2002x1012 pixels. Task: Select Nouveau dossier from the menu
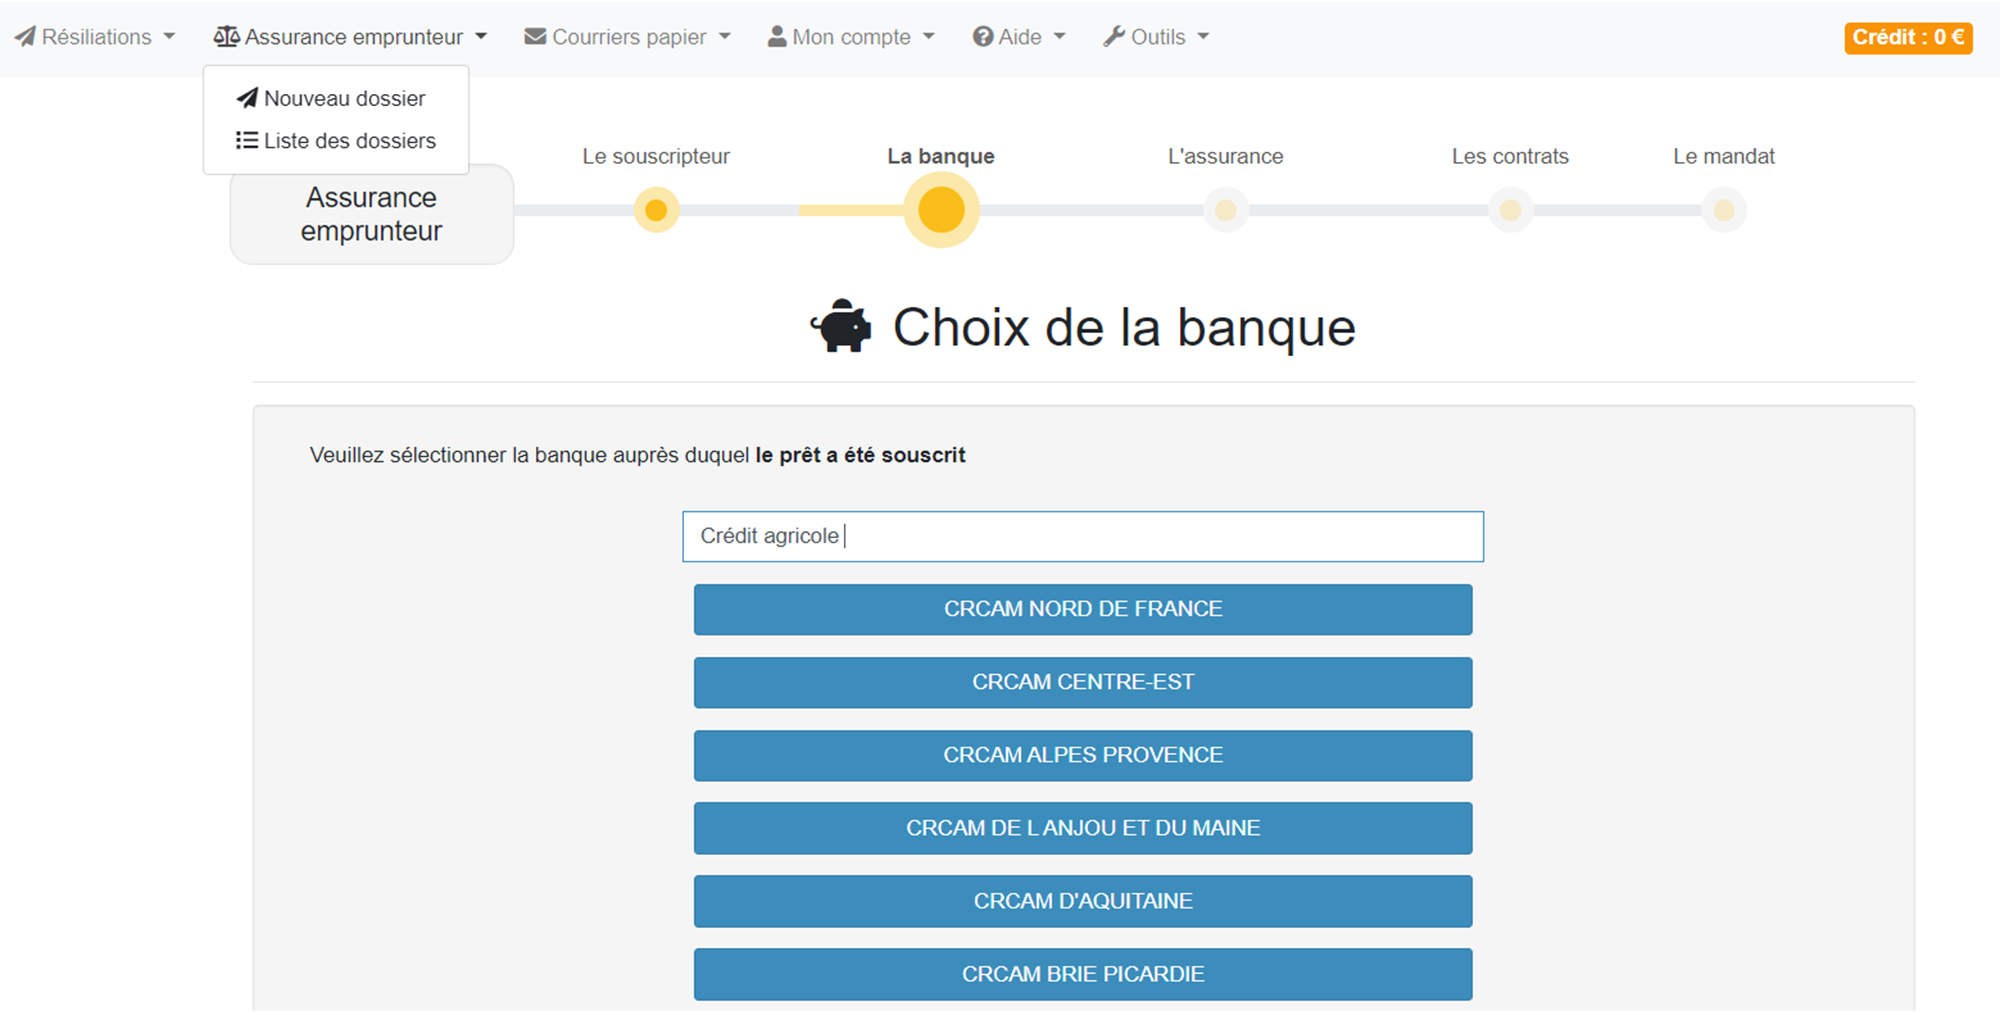coord(344,98)
